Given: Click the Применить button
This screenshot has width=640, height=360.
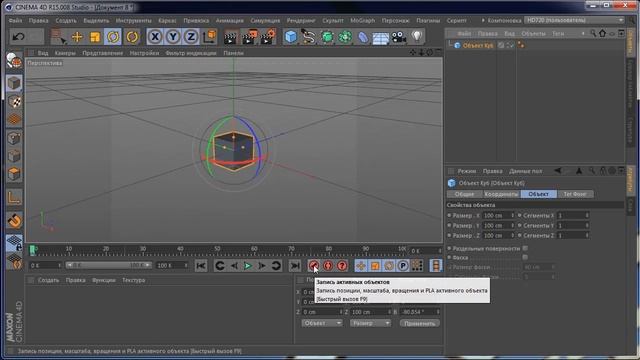Looking at the screenshot, I should pyautogui.click(x=420, y=323).
